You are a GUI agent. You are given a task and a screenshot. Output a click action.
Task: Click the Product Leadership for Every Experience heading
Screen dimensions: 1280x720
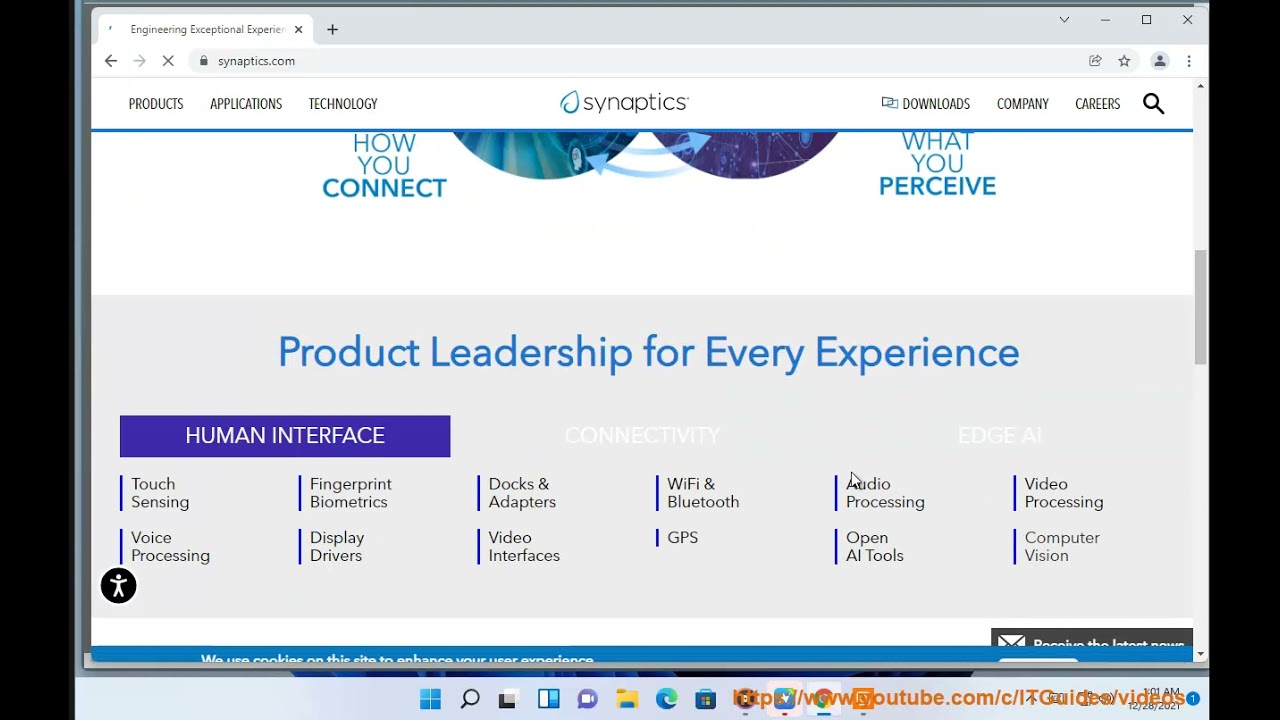[648, 353]
